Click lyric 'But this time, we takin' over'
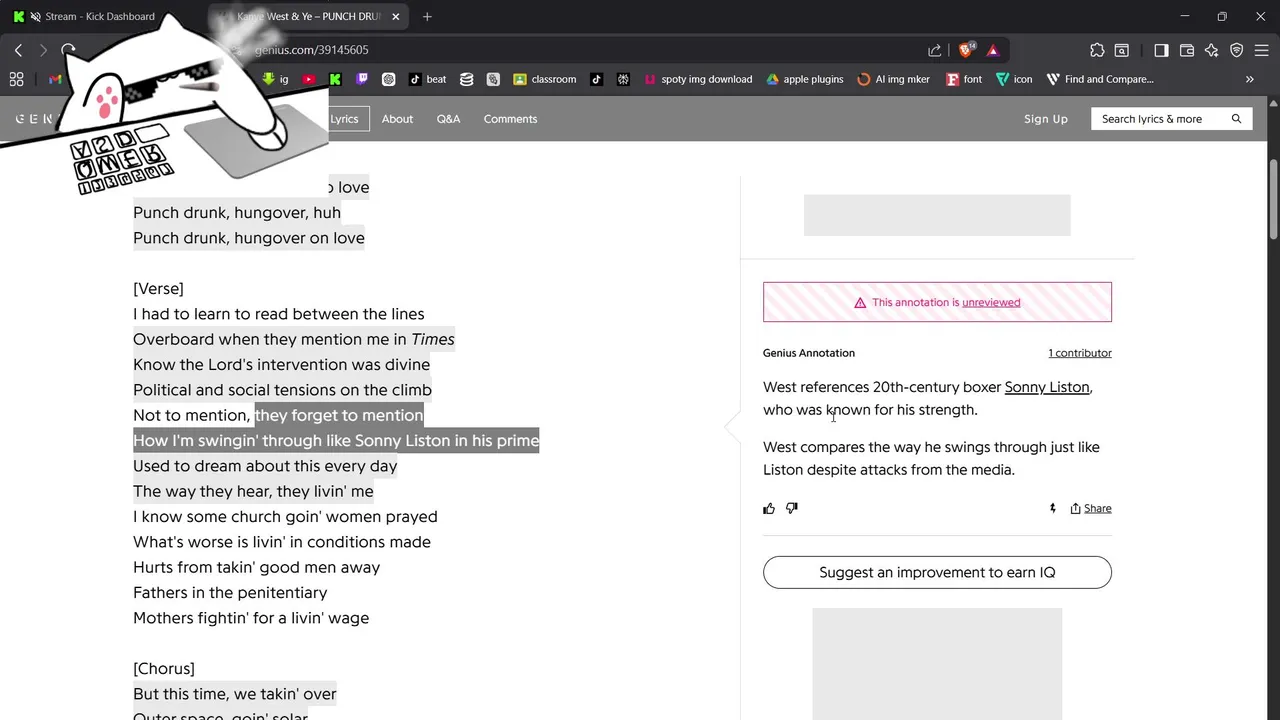Viewport: 1280px width, 720px height. click(x=235, y=694)
